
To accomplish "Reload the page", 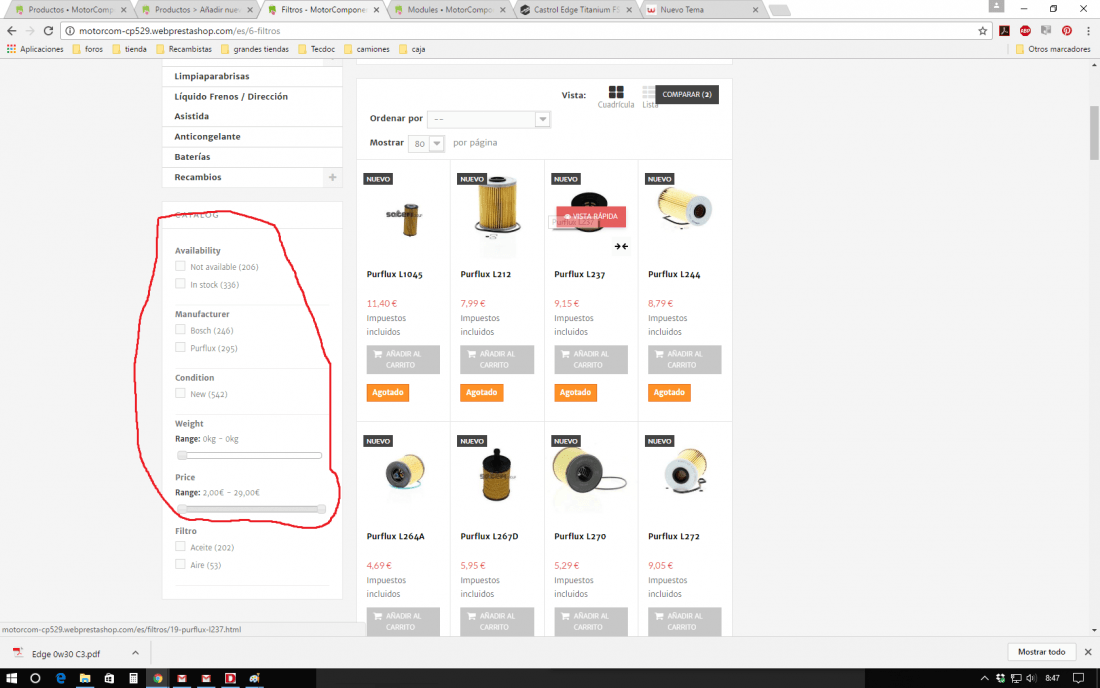I will click(48, 31).
